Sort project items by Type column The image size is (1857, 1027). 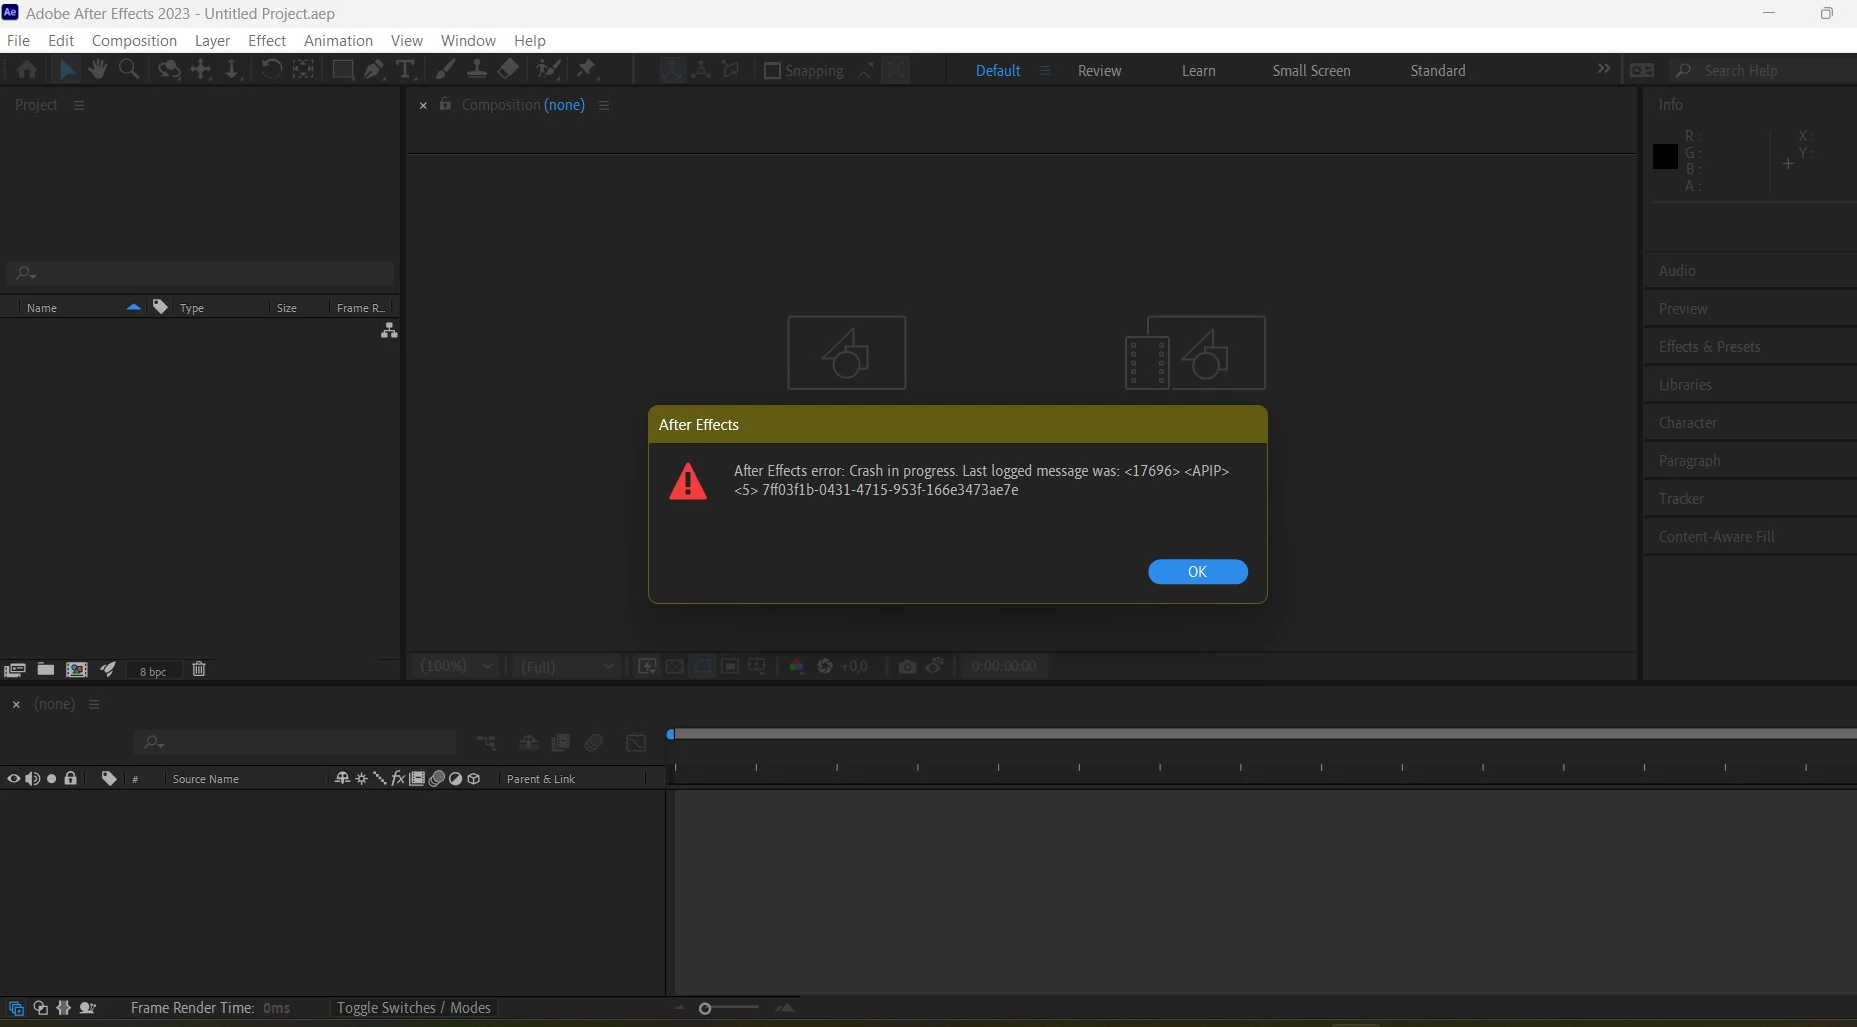pos(192,307)
